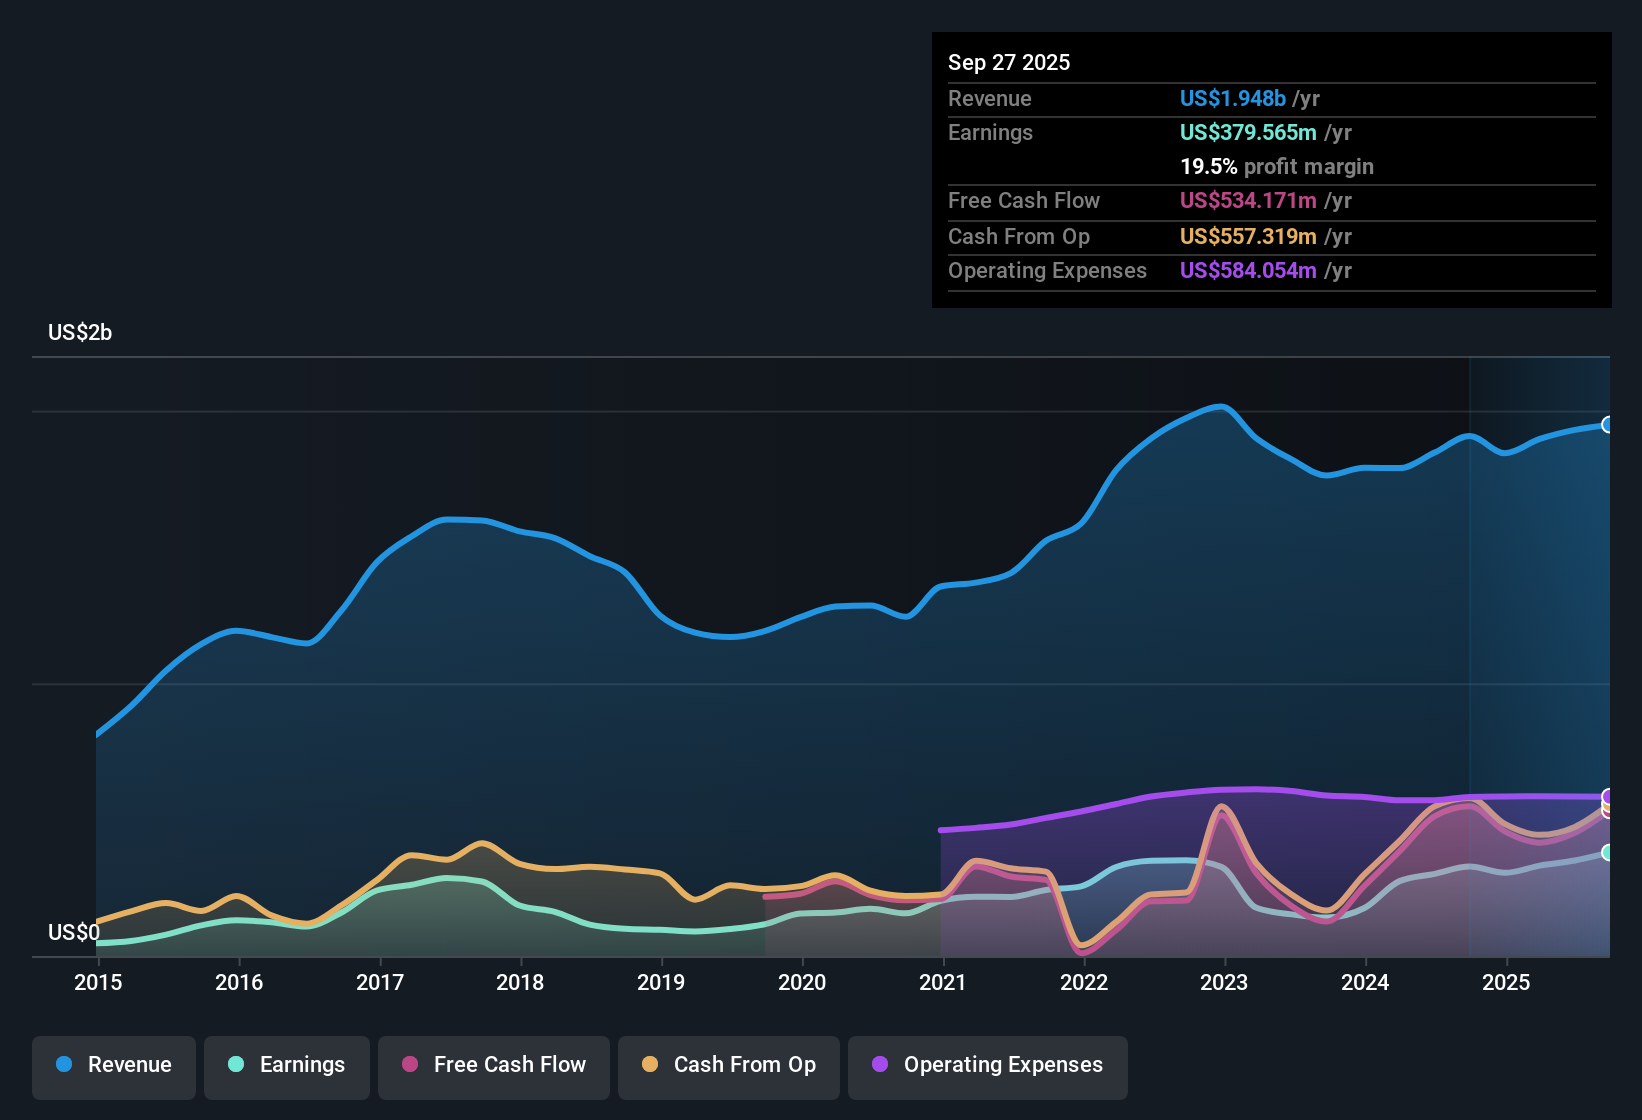Click the purple Operating Expenses legend dot

click(880, 1064)
